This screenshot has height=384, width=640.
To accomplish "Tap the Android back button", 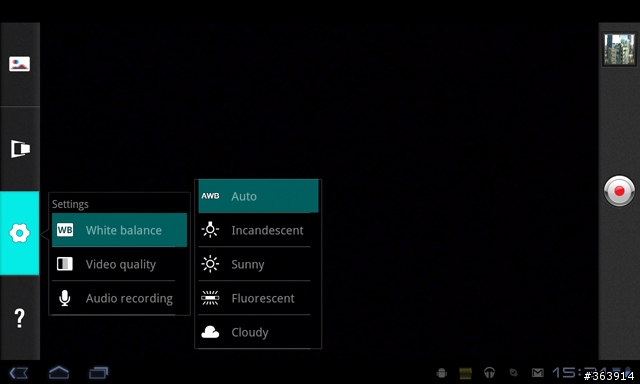I will pyautogui.click(x=19, y=373).
